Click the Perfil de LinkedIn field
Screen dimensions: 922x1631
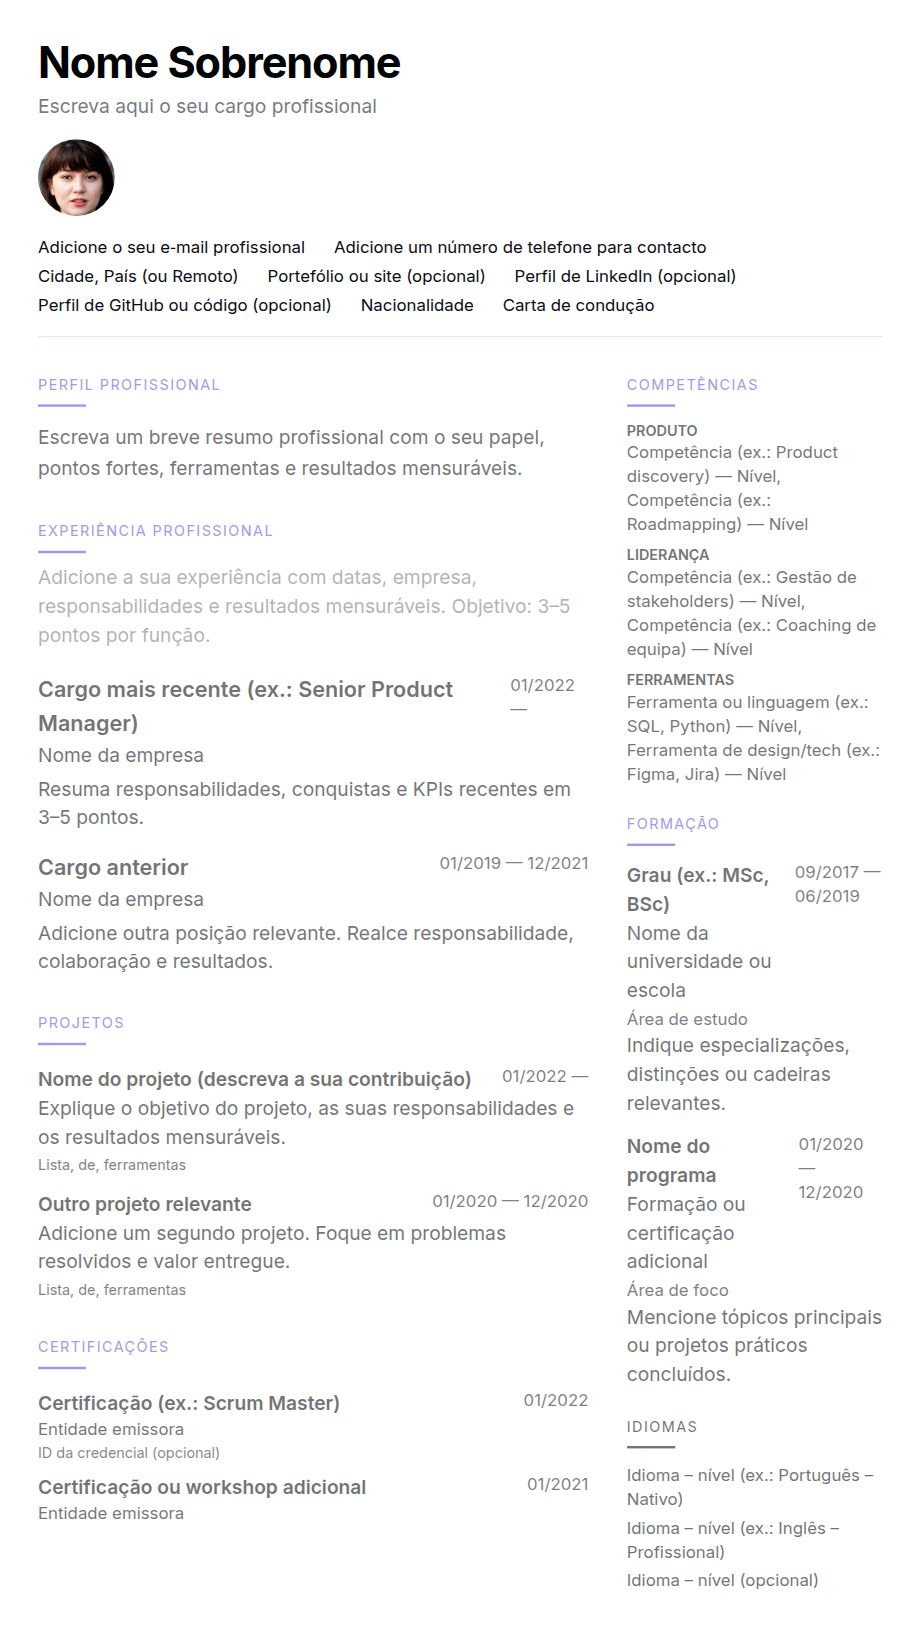pyautogui.click(x=625, y=276)
